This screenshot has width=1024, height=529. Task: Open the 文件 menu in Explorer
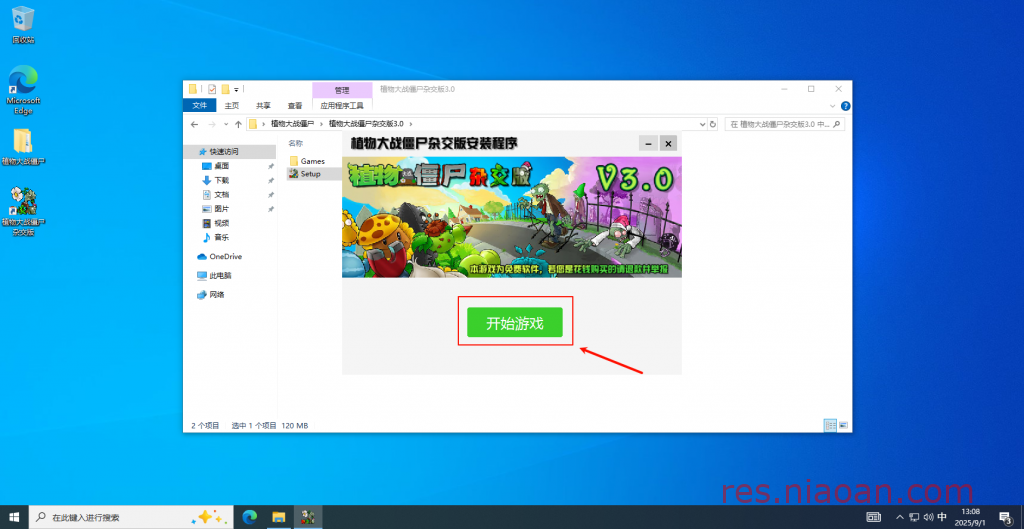tap(200, 105)
